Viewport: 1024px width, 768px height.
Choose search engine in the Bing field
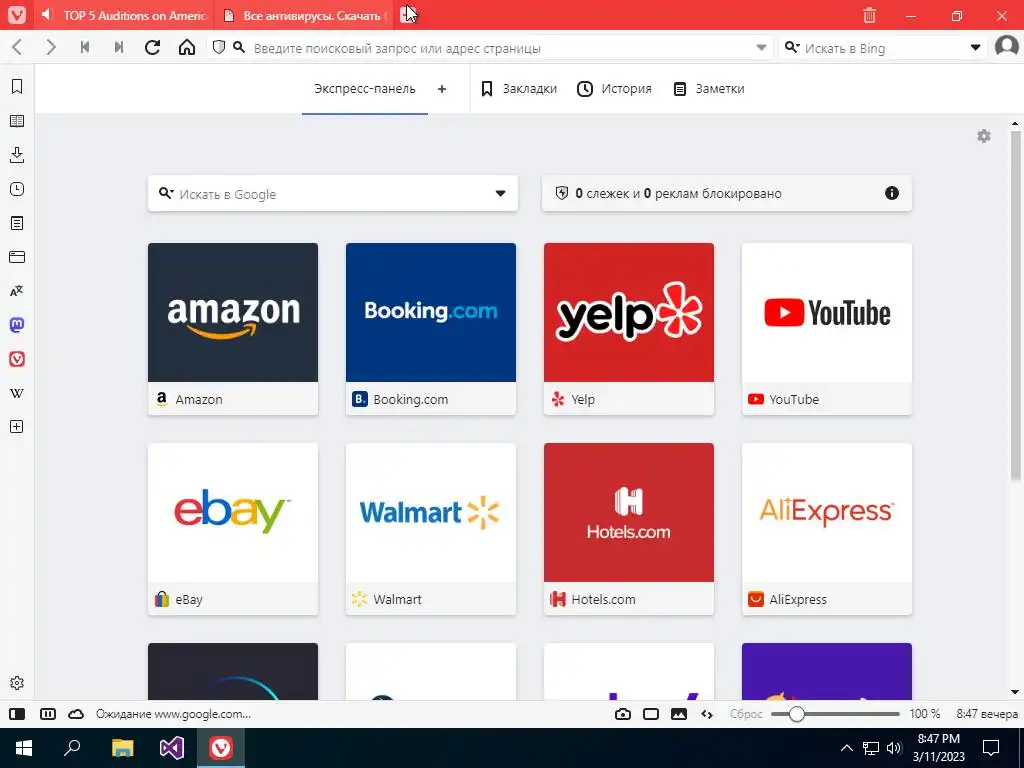(x=792, y=48)
